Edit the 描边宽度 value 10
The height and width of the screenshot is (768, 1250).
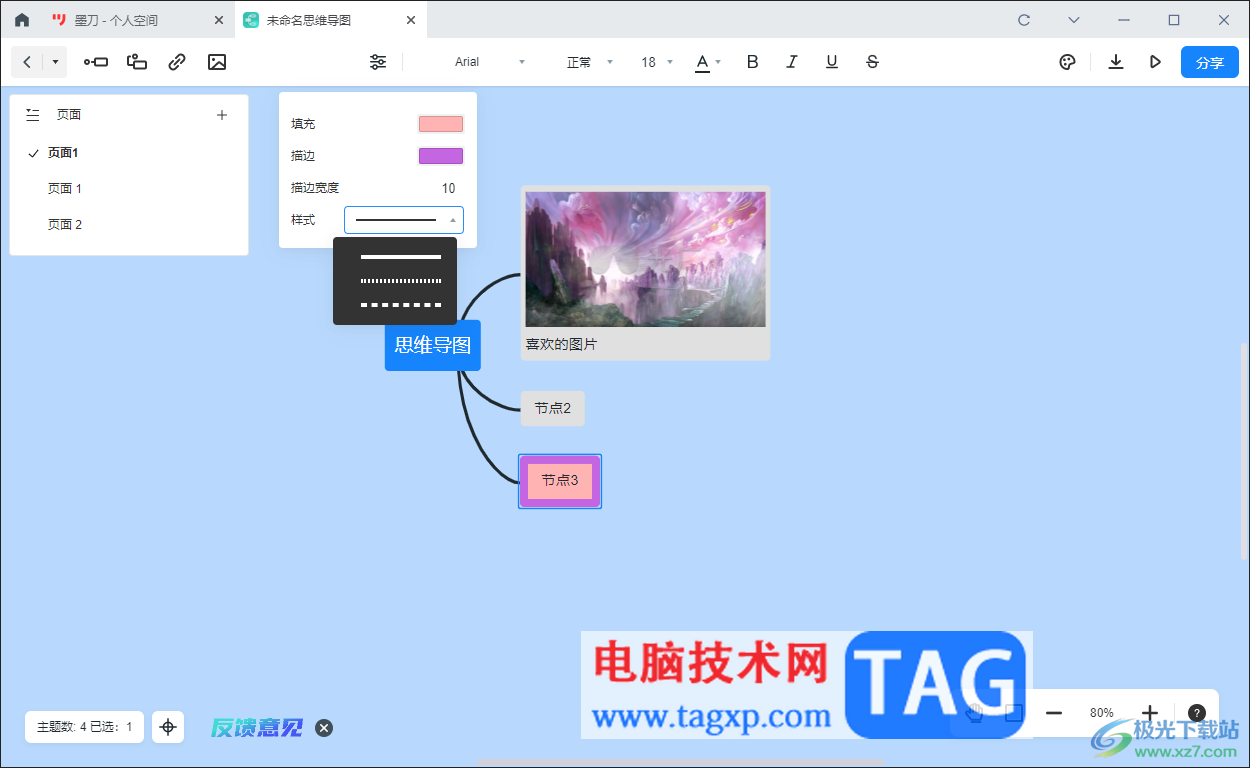pos(448,188)
